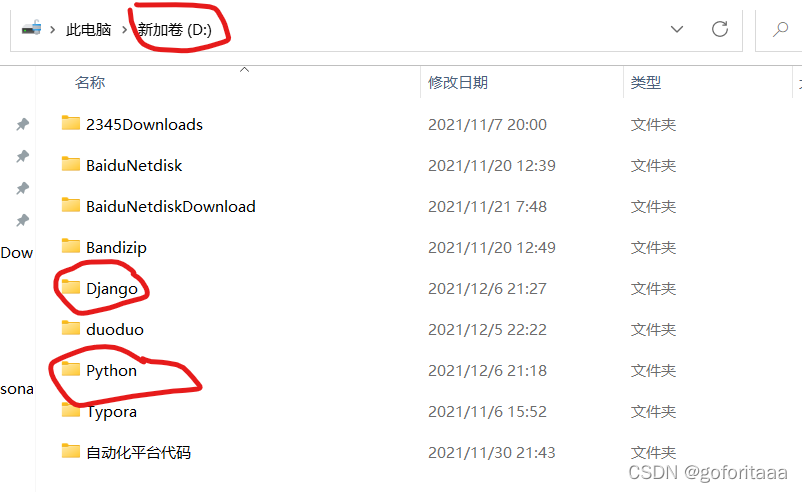
Task: Click the computer icon in the address bar
Action: click(31, 28)
